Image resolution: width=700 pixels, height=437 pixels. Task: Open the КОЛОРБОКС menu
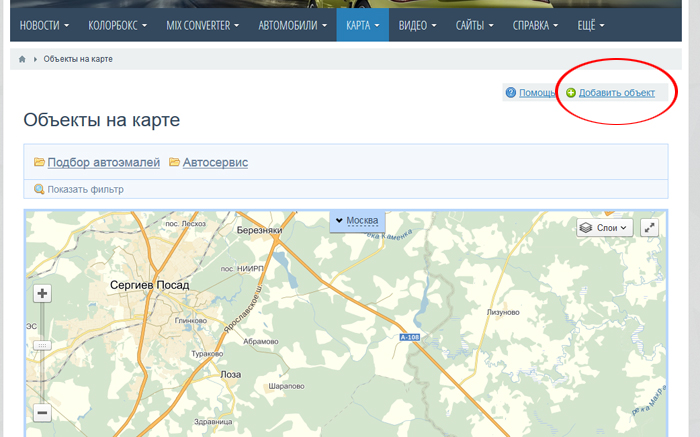tap(117, 25)
